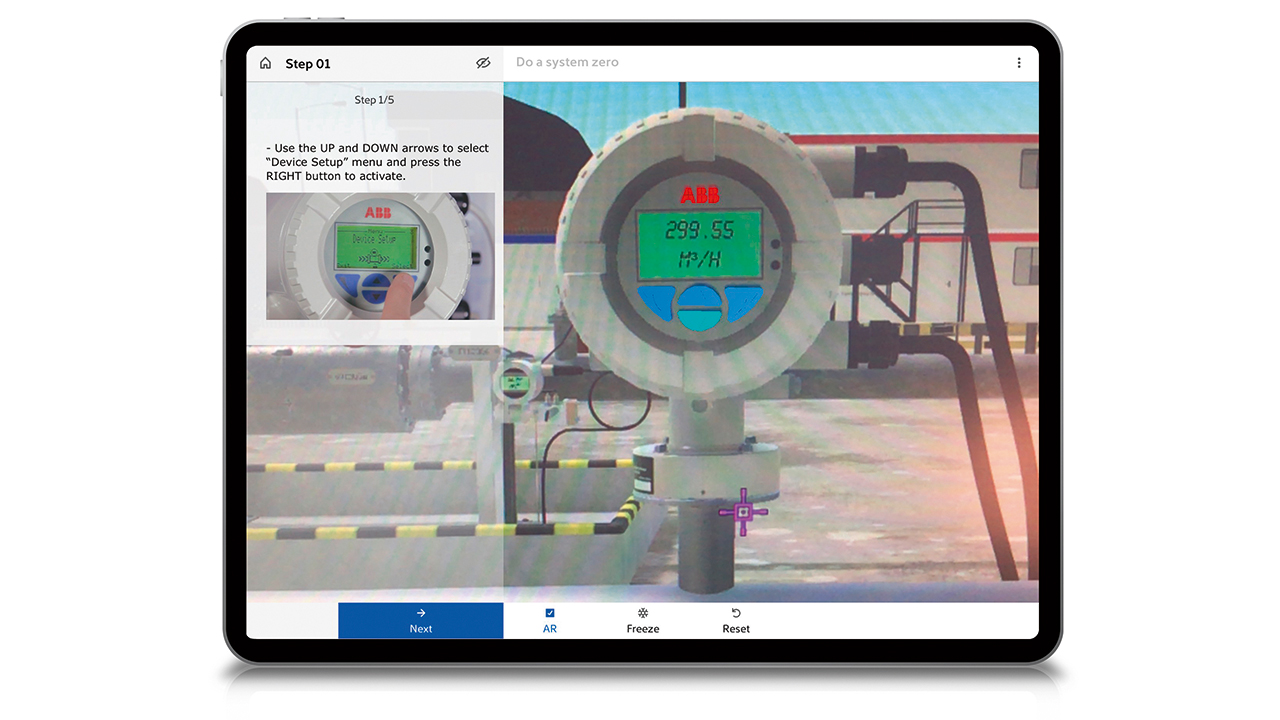Hide the instruction panel with the crossed-eye icon
1280x720 pixels.
483,63
